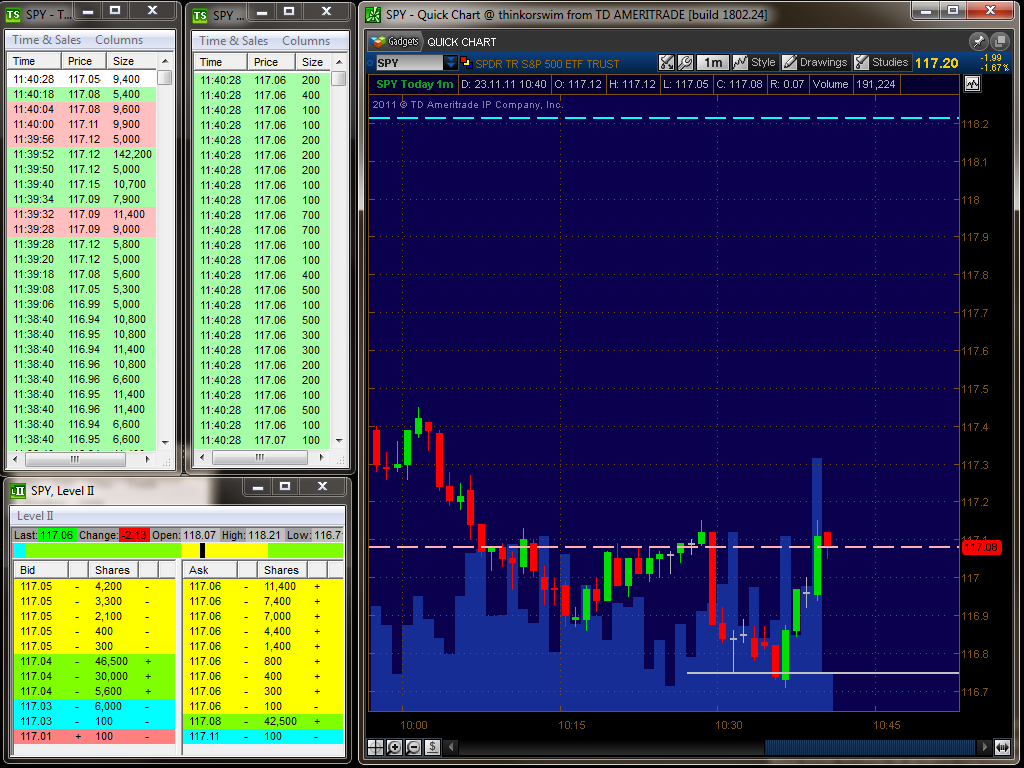Viewport: 1024px width, 768px height.
Task: Select bid 117.04 with 46,500 shares
Action: coord(95,662)
